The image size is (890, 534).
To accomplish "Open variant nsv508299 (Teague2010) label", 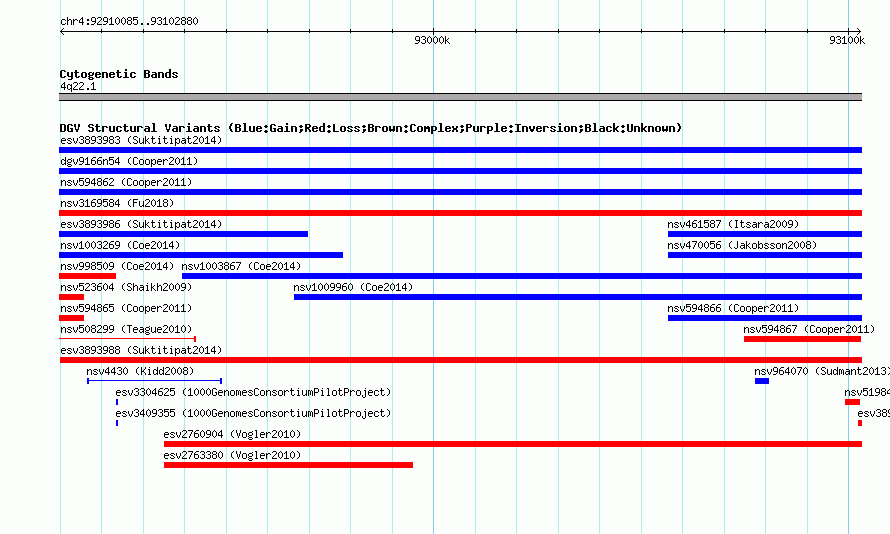I will (x=126, y=329).
